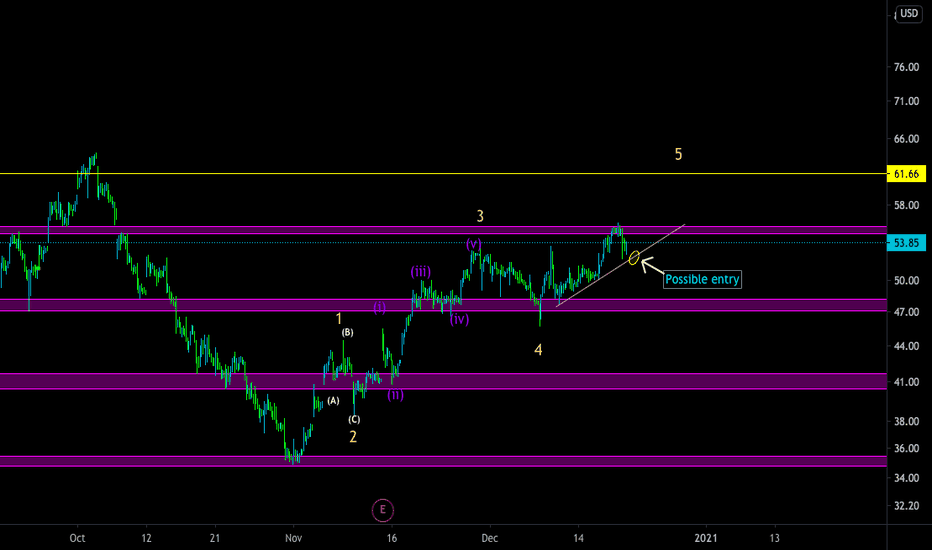Click the 66.00 price axis level
Viewport: 932px width, 550px height.
click(x=906, y=139)
